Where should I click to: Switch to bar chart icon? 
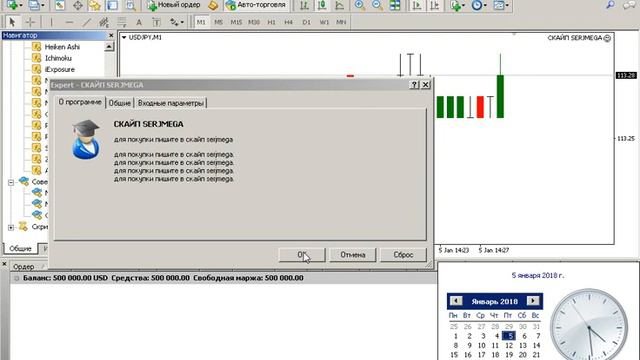pyautogui.click(x=304, y=5)
